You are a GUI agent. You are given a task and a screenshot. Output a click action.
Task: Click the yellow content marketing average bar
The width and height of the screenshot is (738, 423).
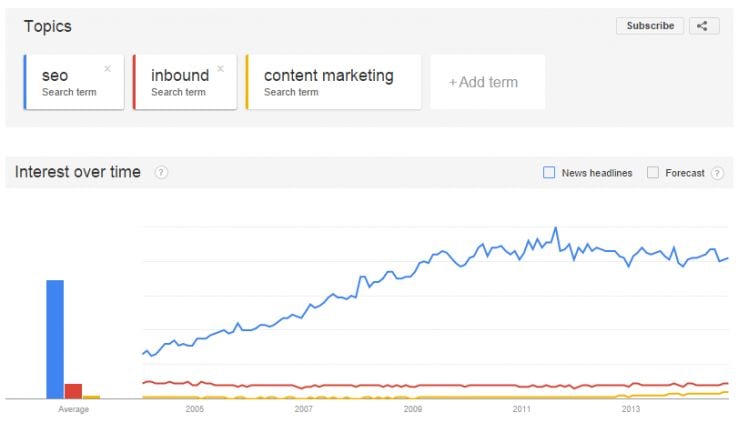(x=91, y=397)
